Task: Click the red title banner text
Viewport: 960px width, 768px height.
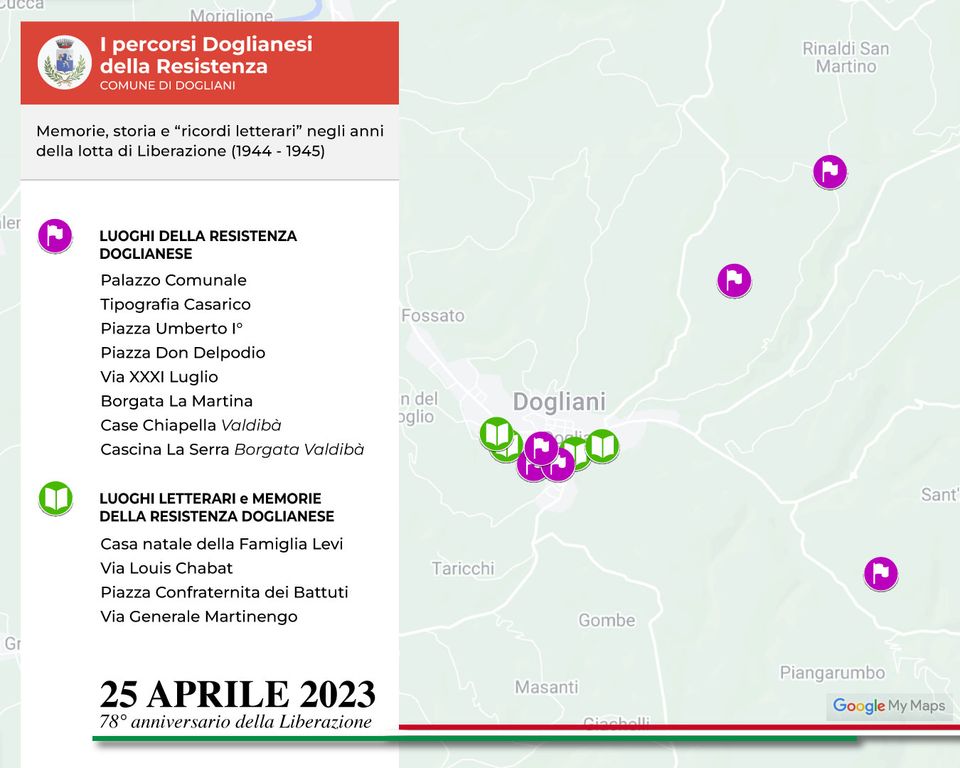Action: click(206, 56)
